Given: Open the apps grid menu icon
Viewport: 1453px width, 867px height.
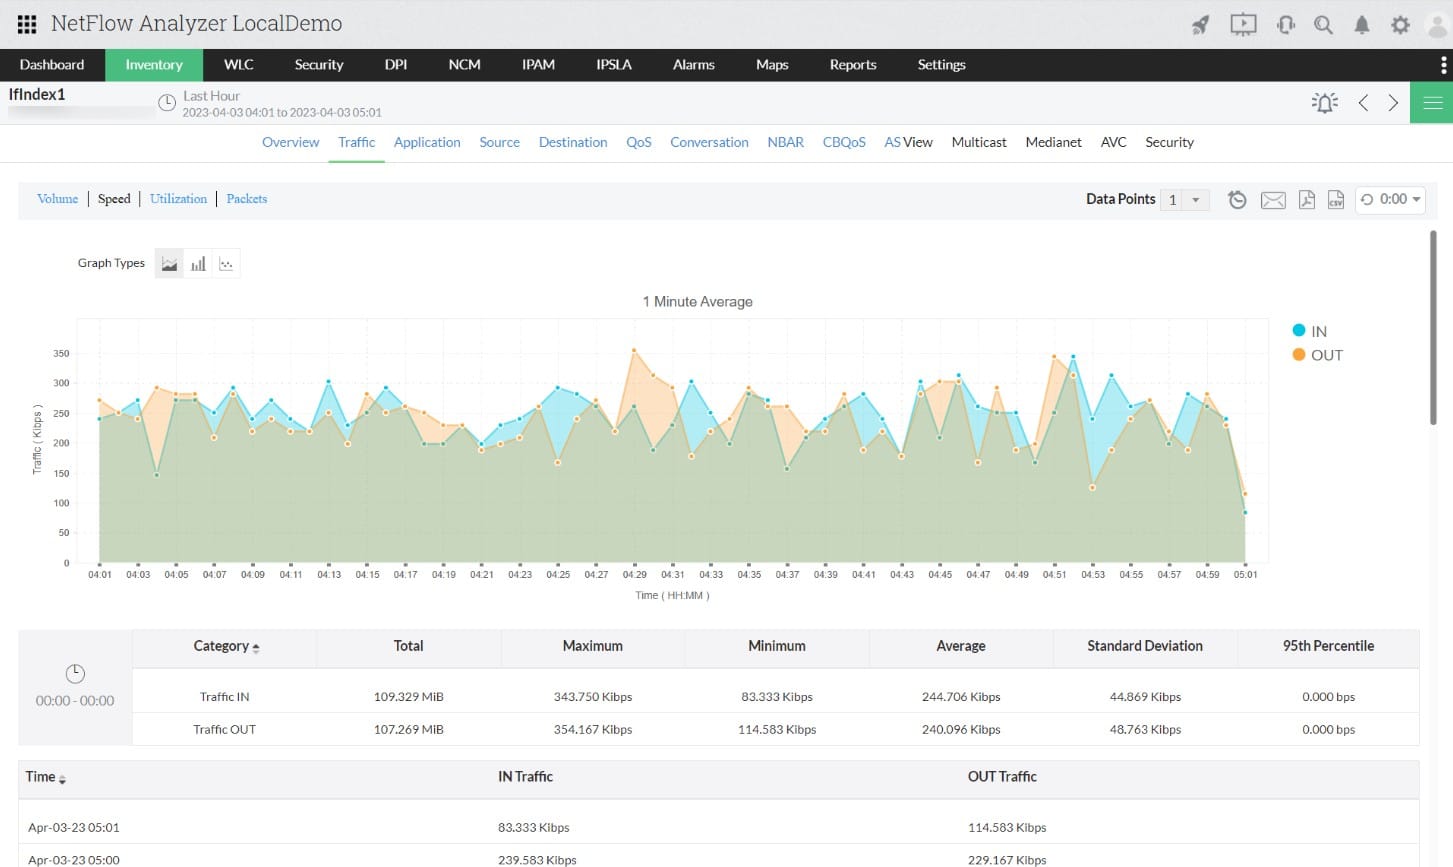Looking at the screenshot, I should [x=27, y=24].
